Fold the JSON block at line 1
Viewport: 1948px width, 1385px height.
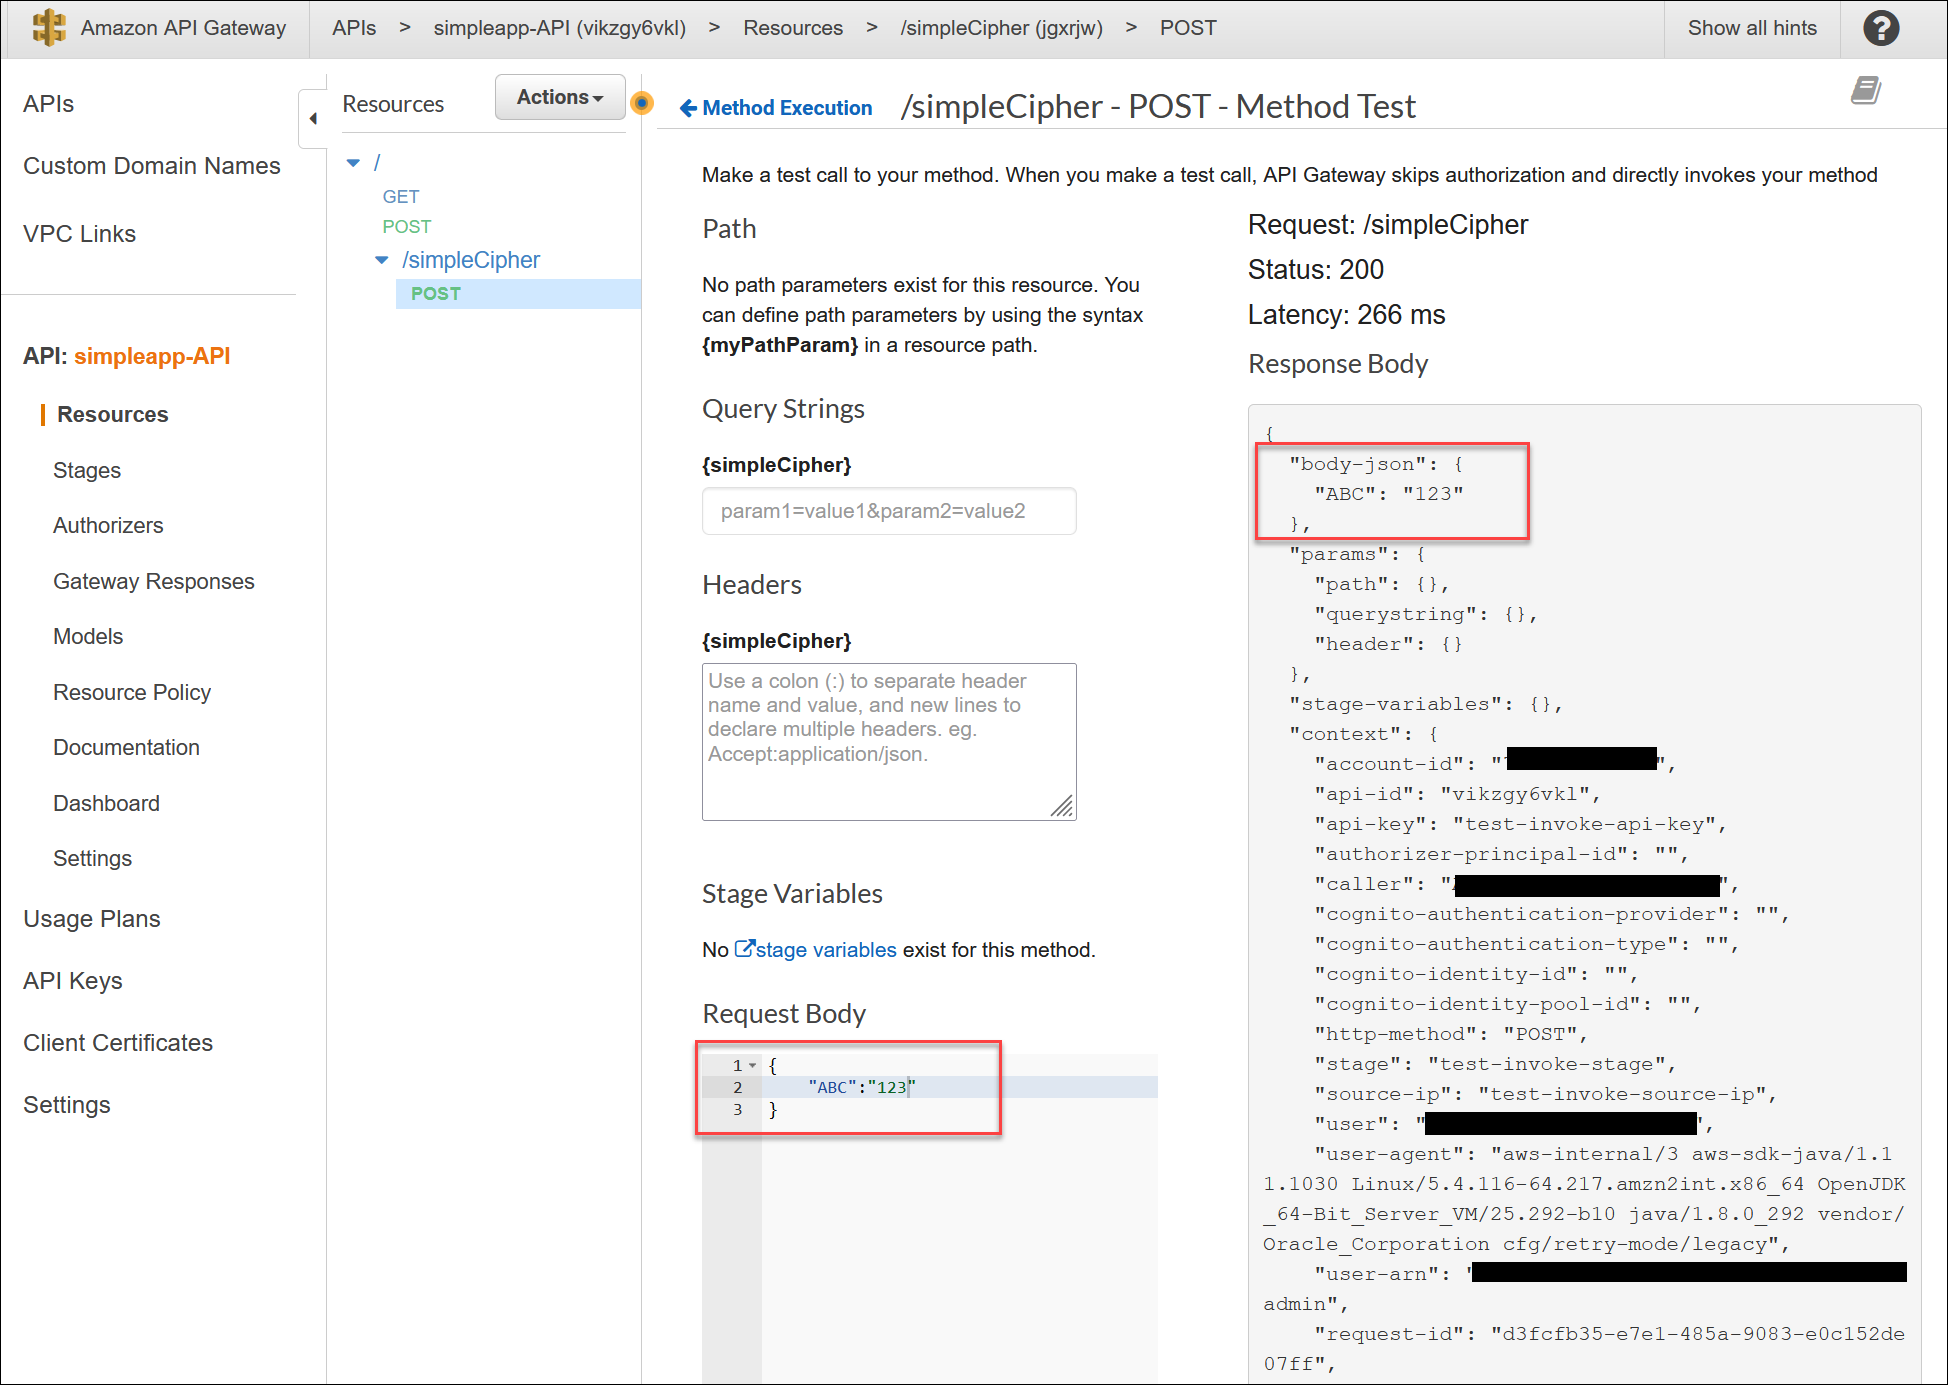point(752,1065)
